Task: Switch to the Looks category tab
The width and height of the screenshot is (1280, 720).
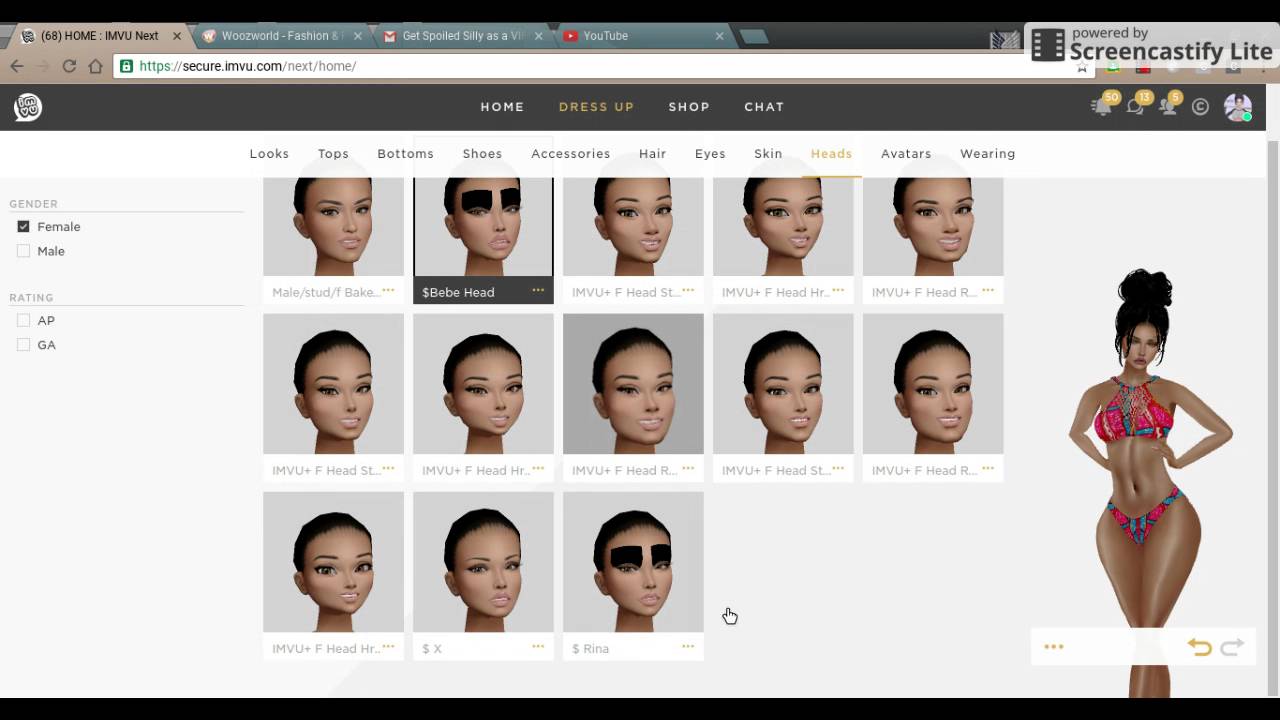Action: [269, 154]
